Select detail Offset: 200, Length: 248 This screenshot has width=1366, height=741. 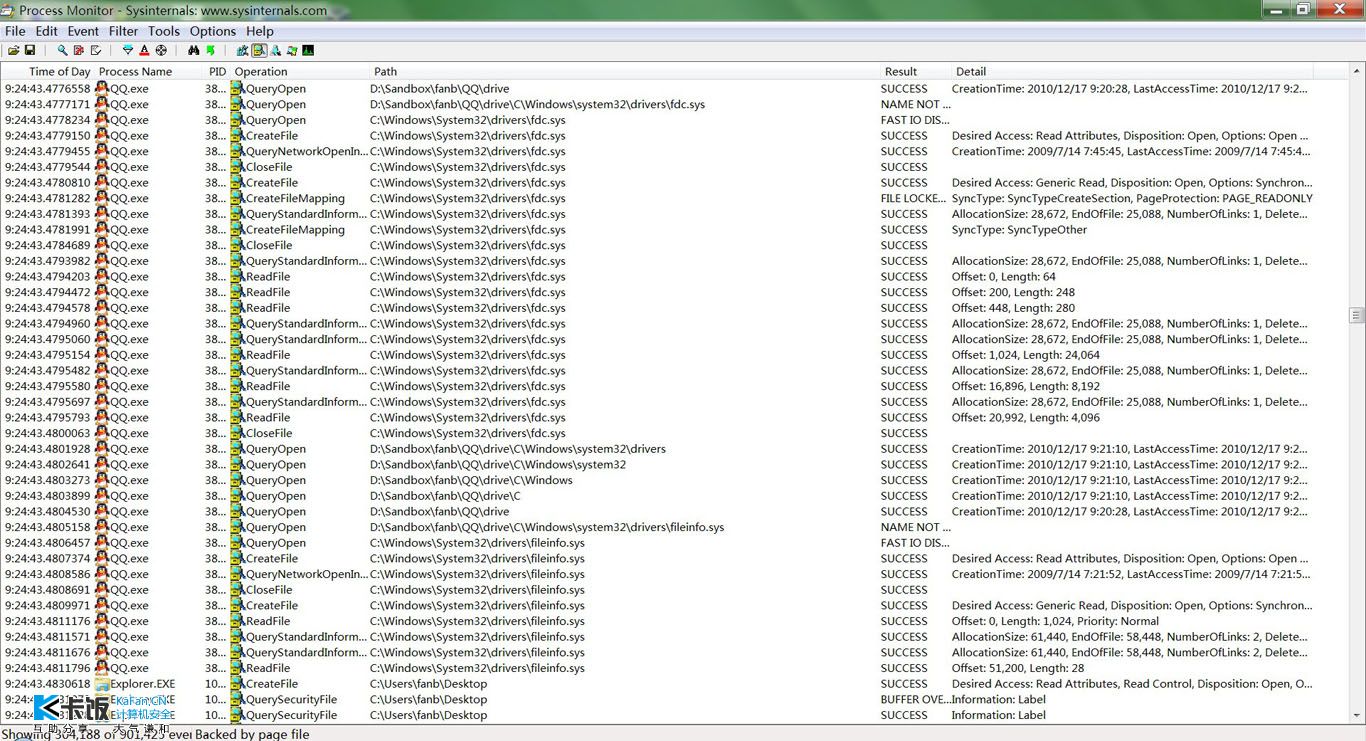click(x=1013, y=292)
